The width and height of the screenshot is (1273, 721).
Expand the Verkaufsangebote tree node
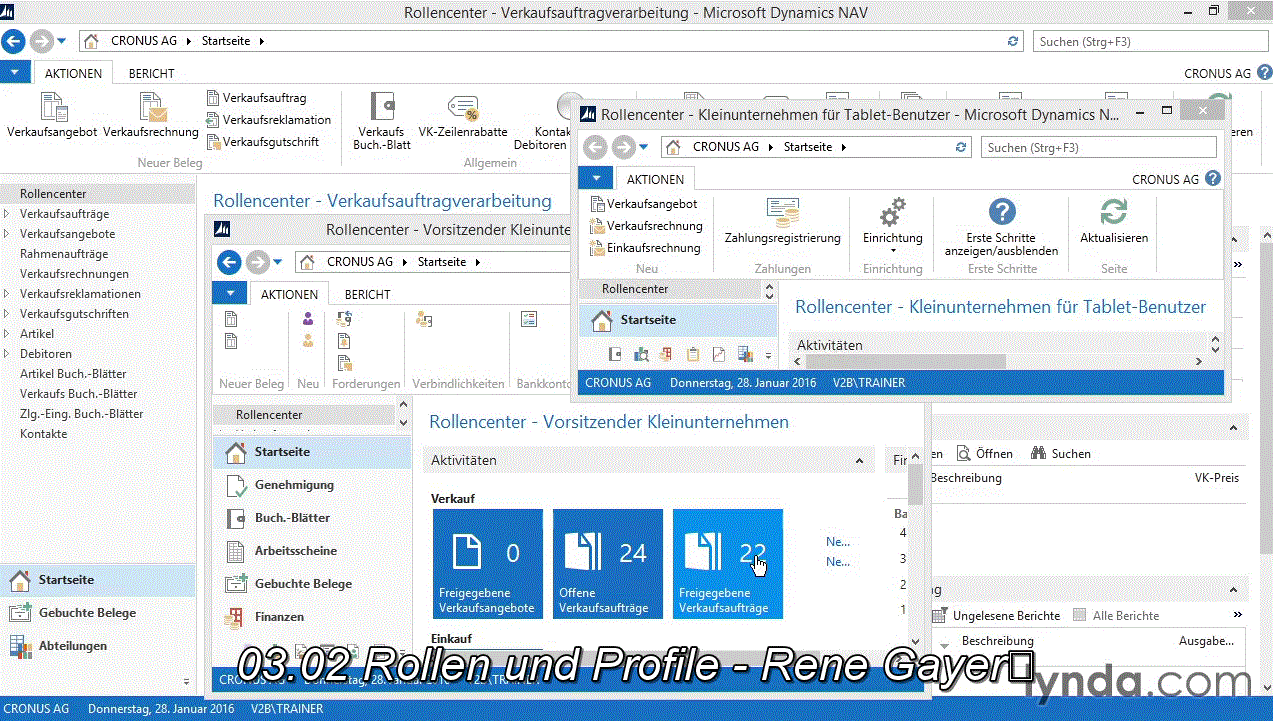click(7, 234)
